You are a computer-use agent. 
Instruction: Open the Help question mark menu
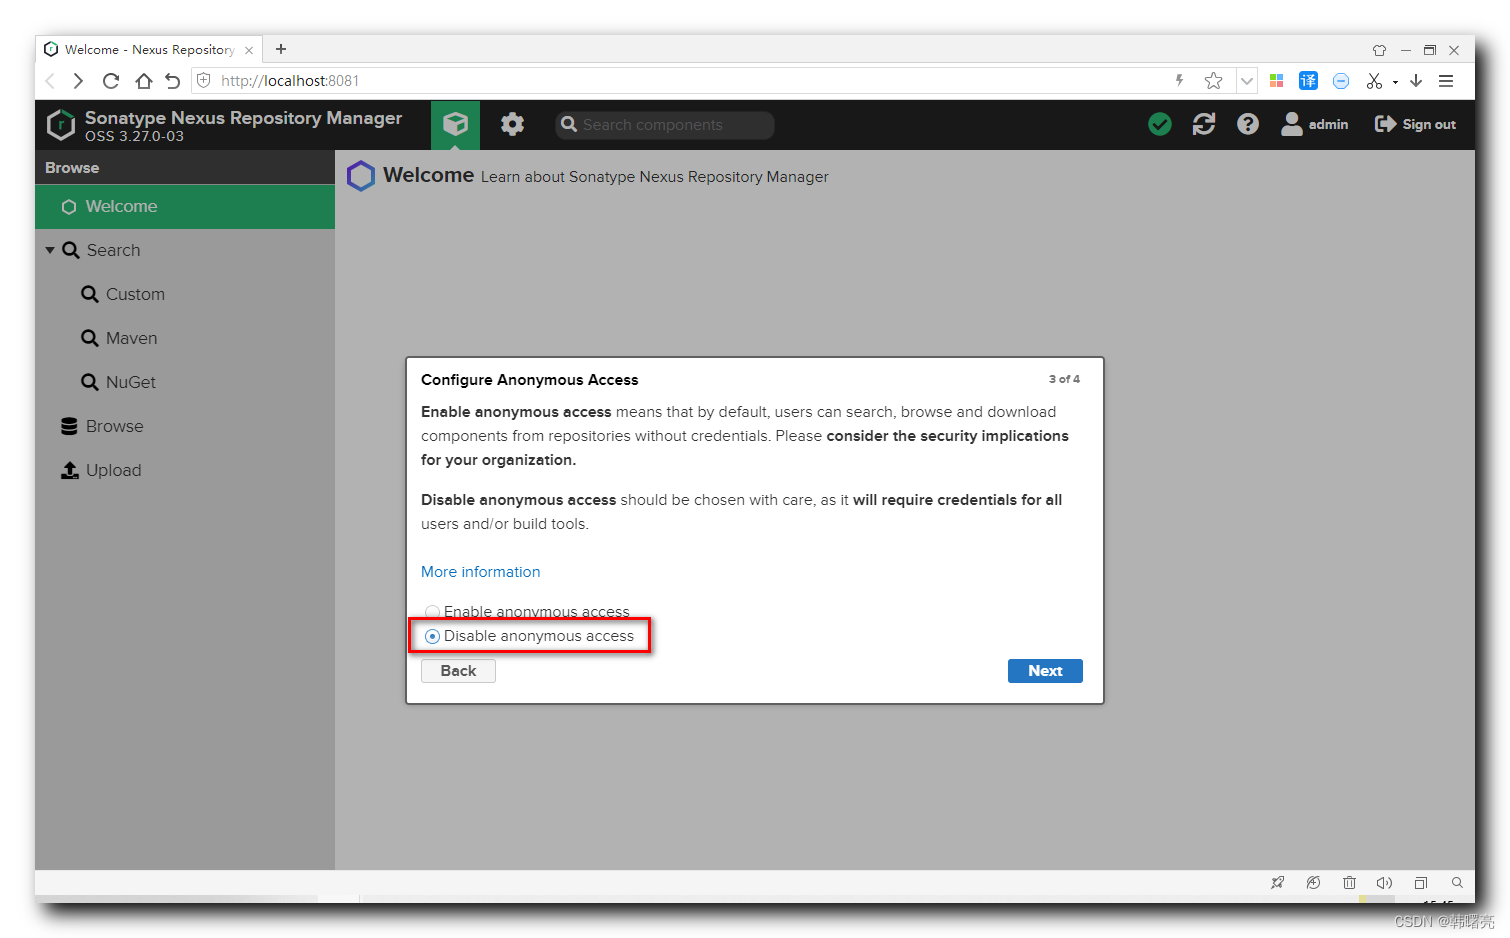pos(1248,124)
